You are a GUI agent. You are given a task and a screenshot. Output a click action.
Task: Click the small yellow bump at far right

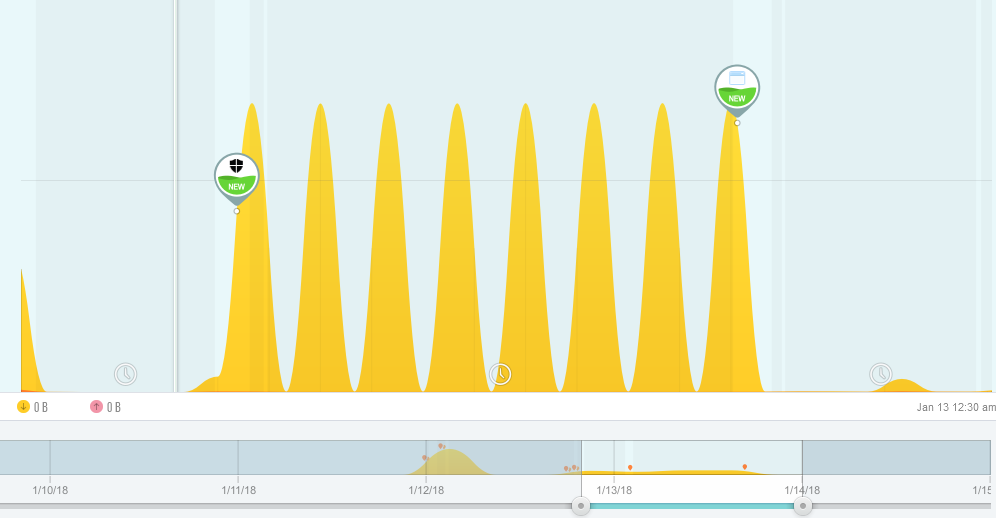click(x=902, y=385)
